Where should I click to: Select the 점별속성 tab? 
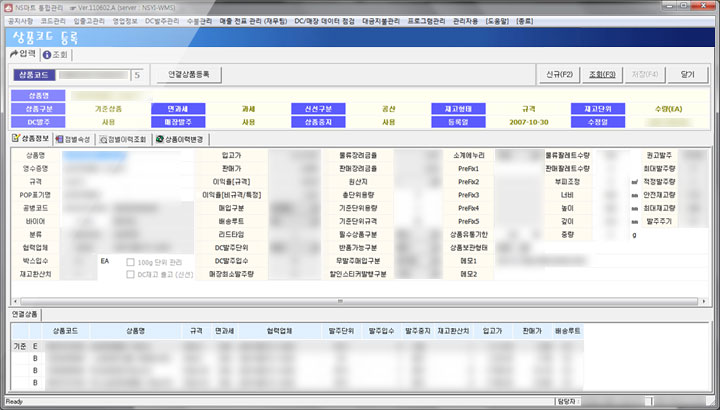[x=73, y=139]
